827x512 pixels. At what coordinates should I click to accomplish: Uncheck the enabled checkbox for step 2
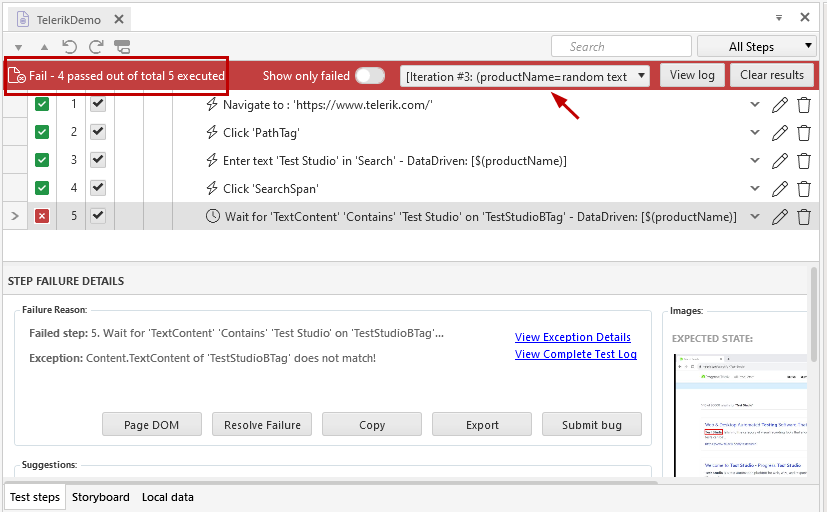click(98, 131)
